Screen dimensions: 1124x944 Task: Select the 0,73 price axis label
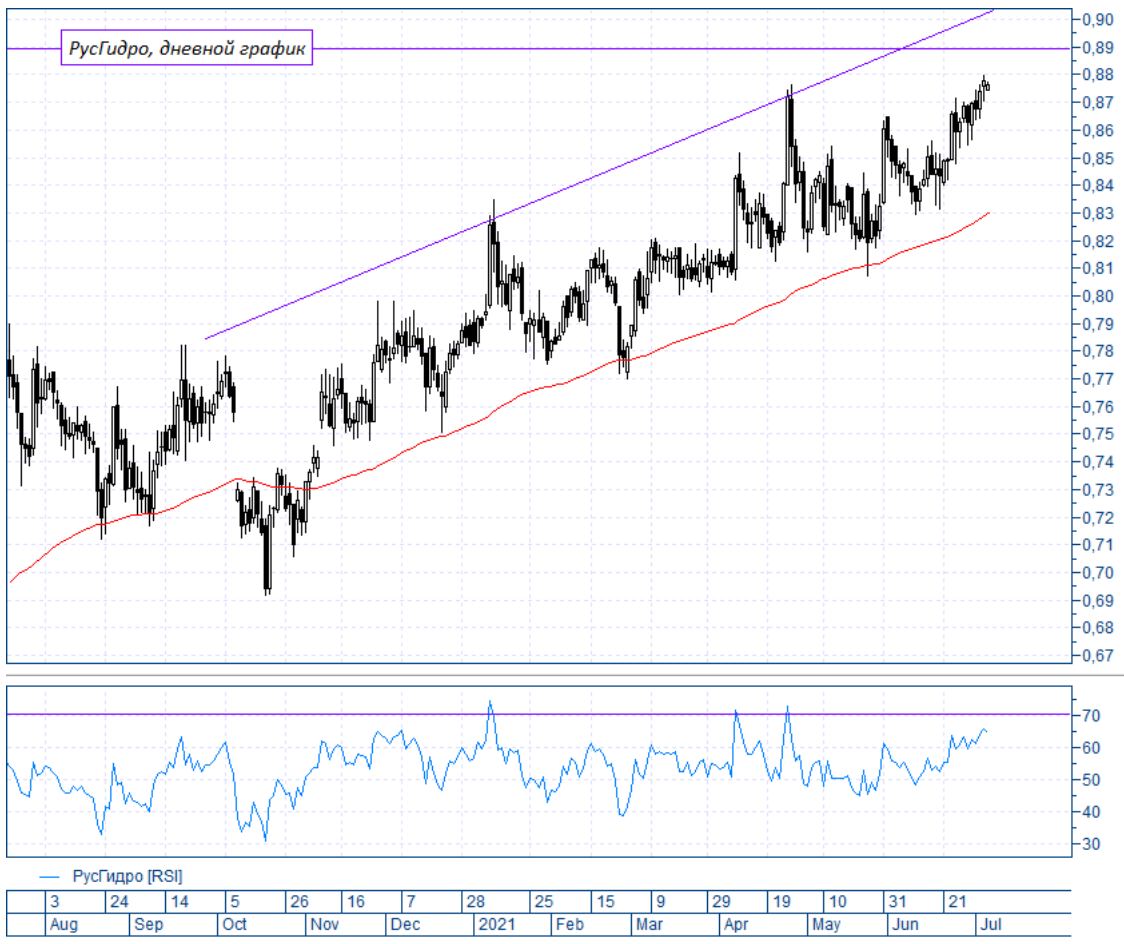(x=1097, y=490)
